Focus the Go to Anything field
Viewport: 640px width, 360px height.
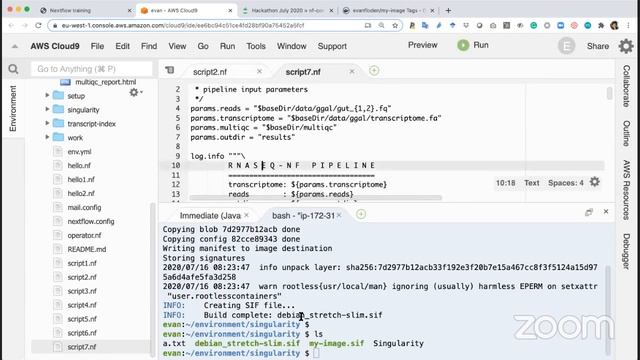coord(91,69)
